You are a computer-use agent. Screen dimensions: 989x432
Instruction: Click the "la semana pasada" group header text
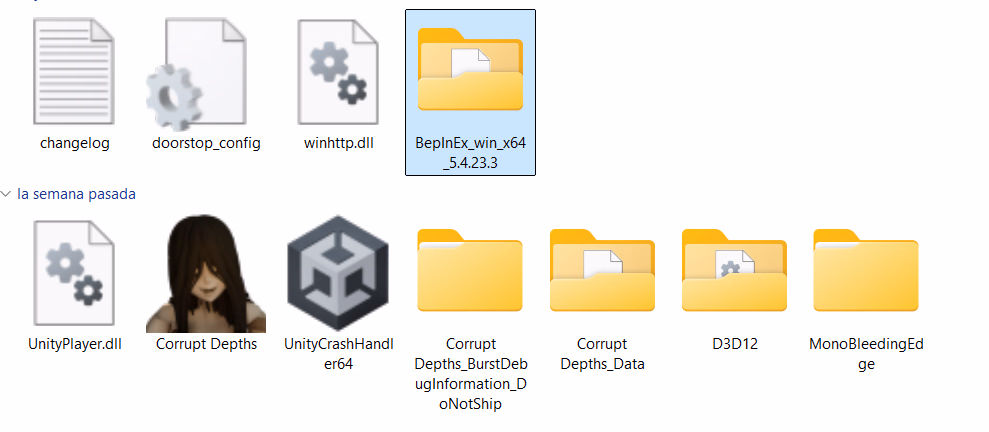(x=76, y=194)
